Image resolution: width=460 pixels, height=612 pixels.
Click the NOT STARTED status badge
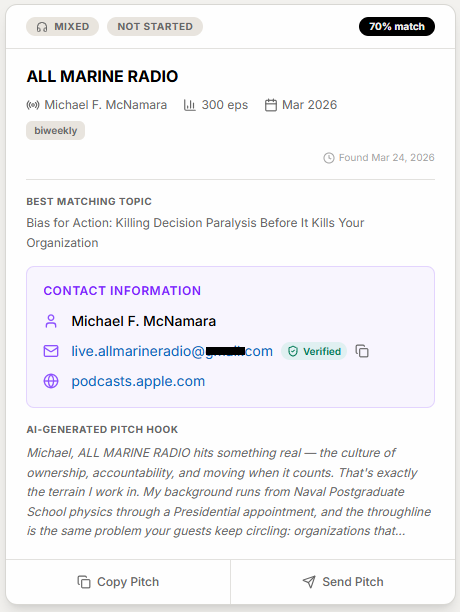coord(155,27)
